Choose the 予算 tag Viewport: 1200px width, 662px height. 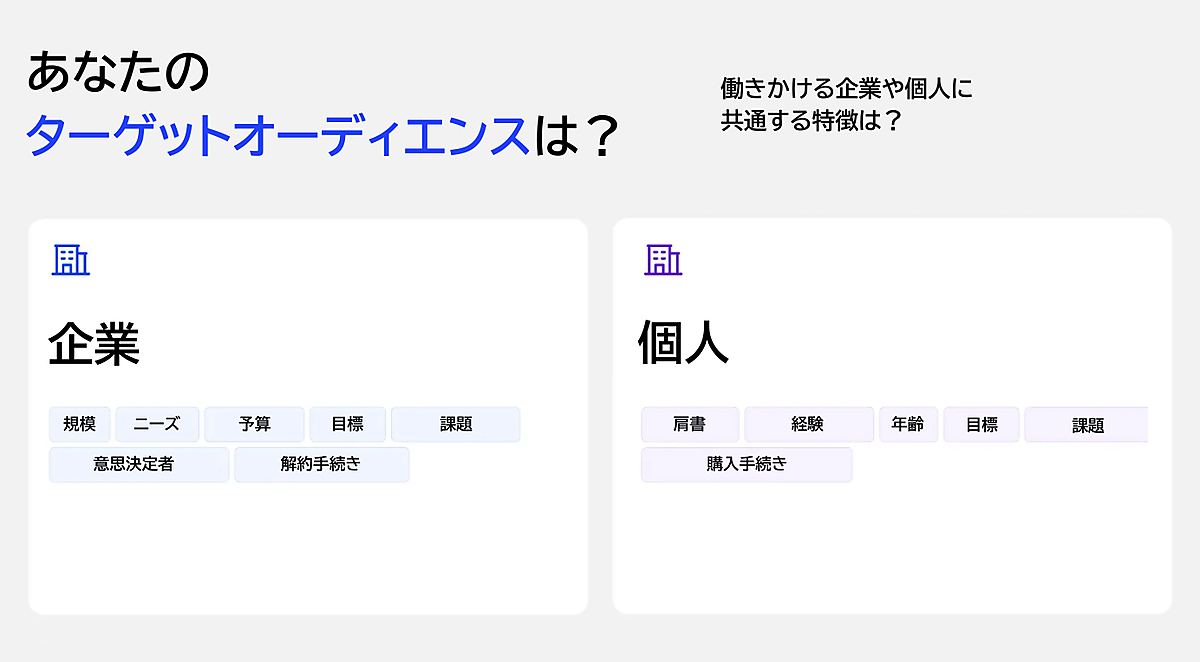click(x=254, y=424)
